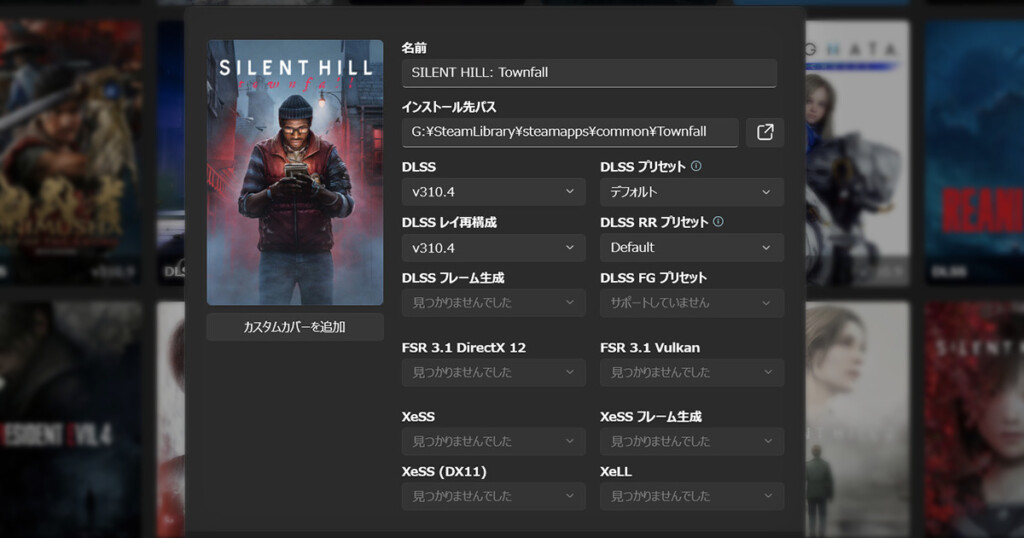Click the DLSS レイ再構成 label
The image size is (1024, 538).
click(449, 222)
